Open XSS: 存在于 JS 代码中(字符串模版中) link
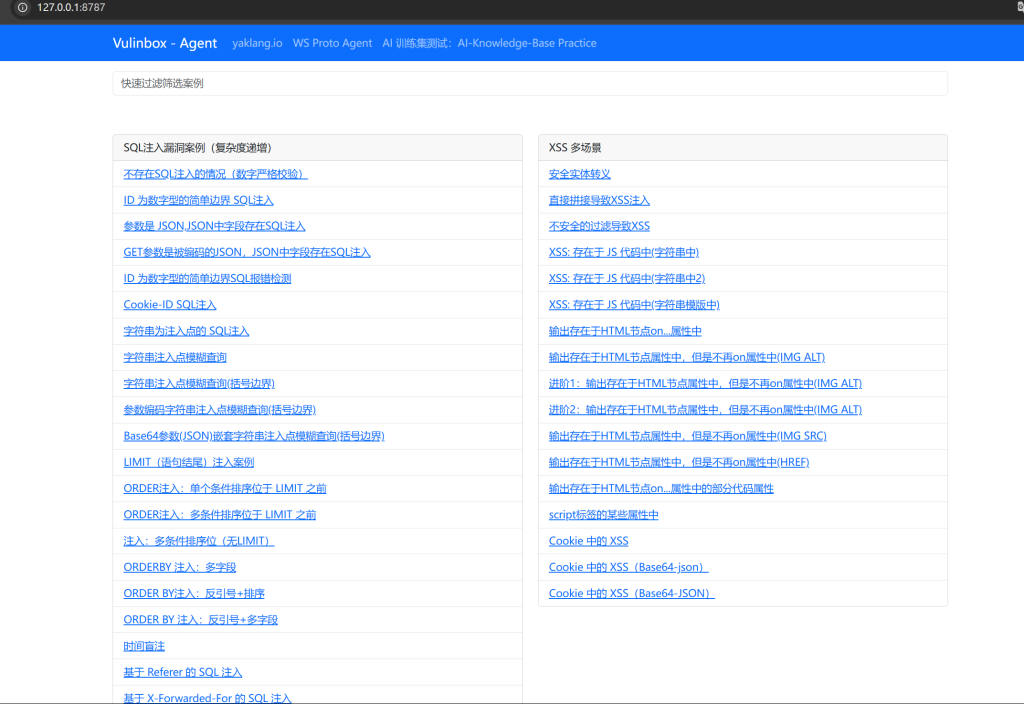The image size is (1024, 704). (634, 305)
